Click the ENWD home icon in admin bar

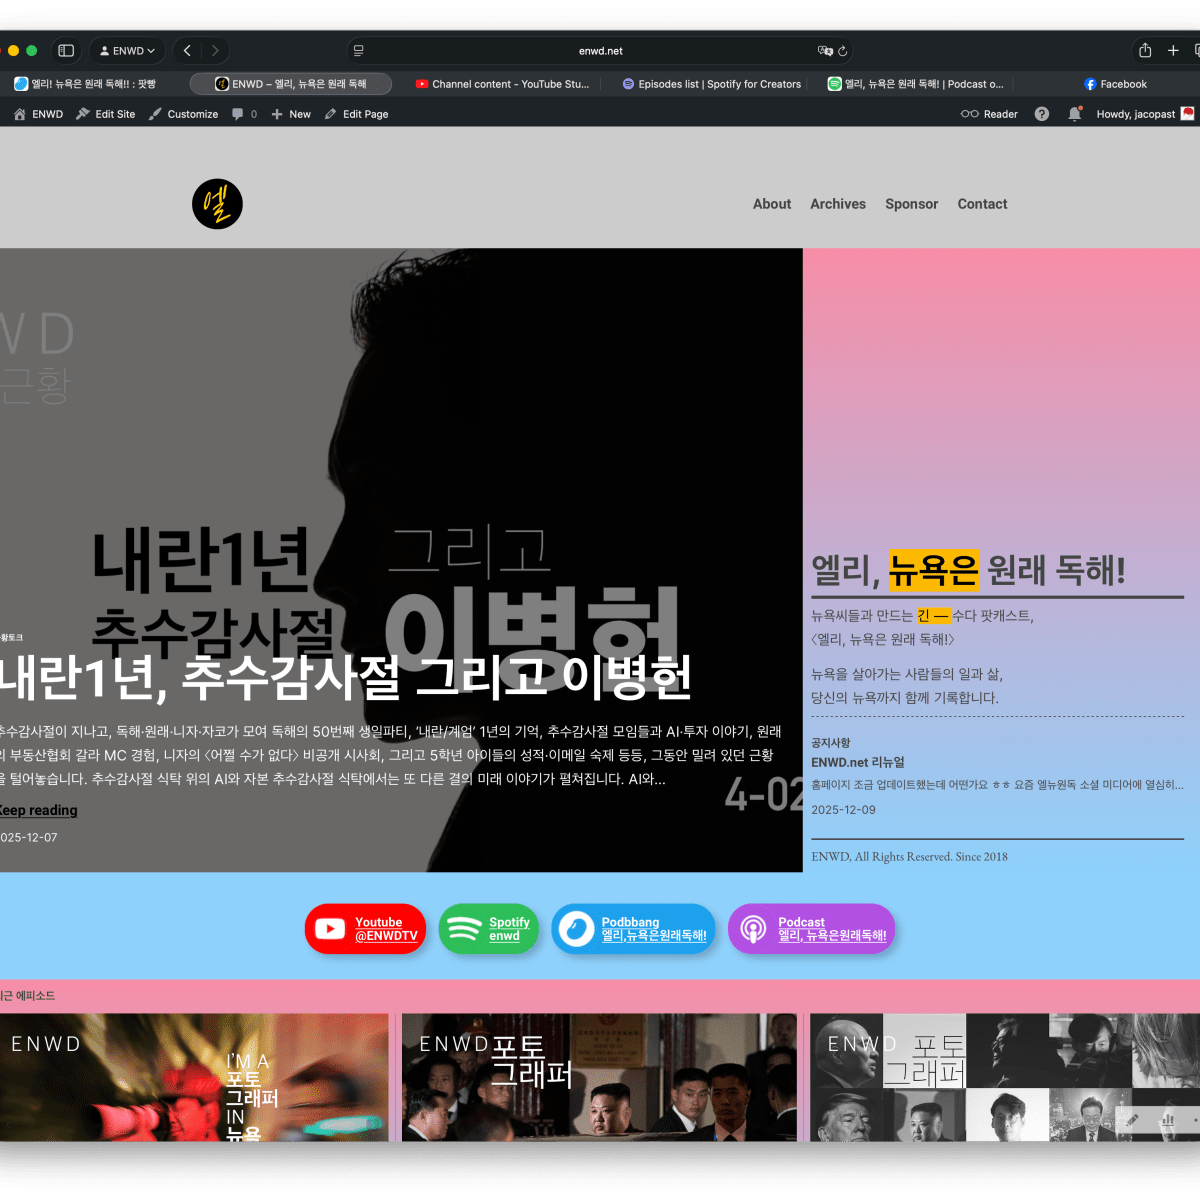[x=18, y=114]
